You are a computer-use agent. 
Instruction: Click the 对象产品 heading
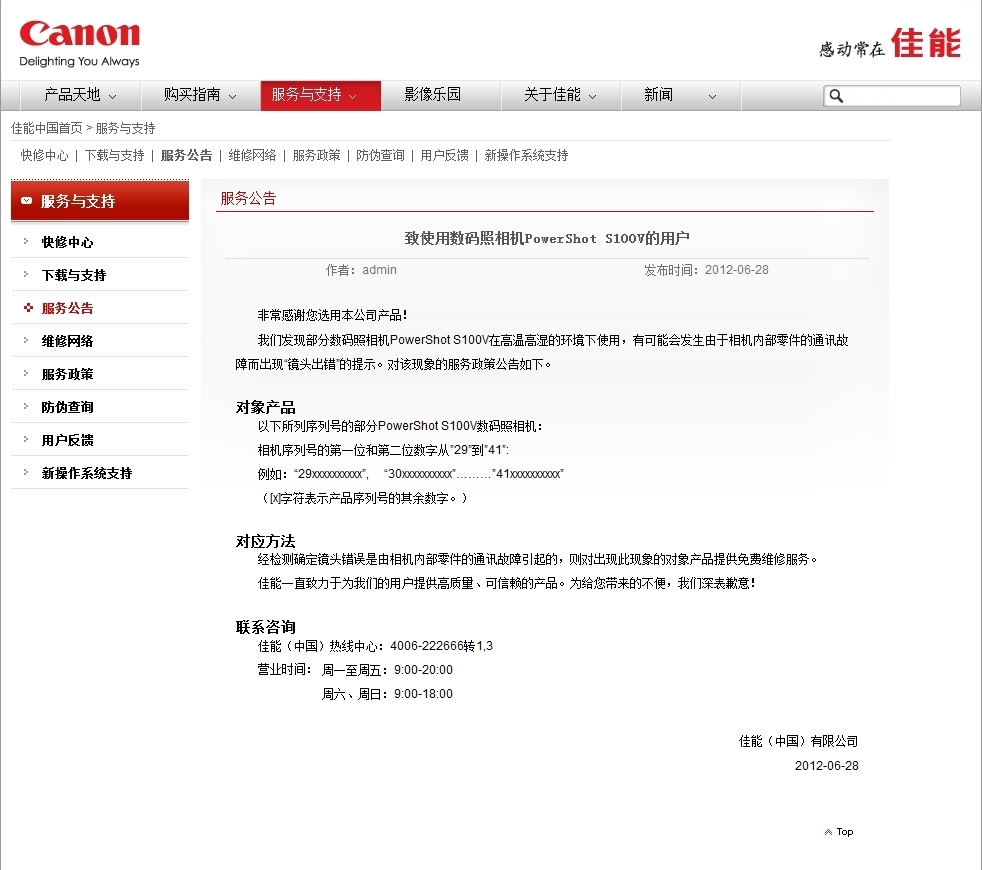point(266,407)
